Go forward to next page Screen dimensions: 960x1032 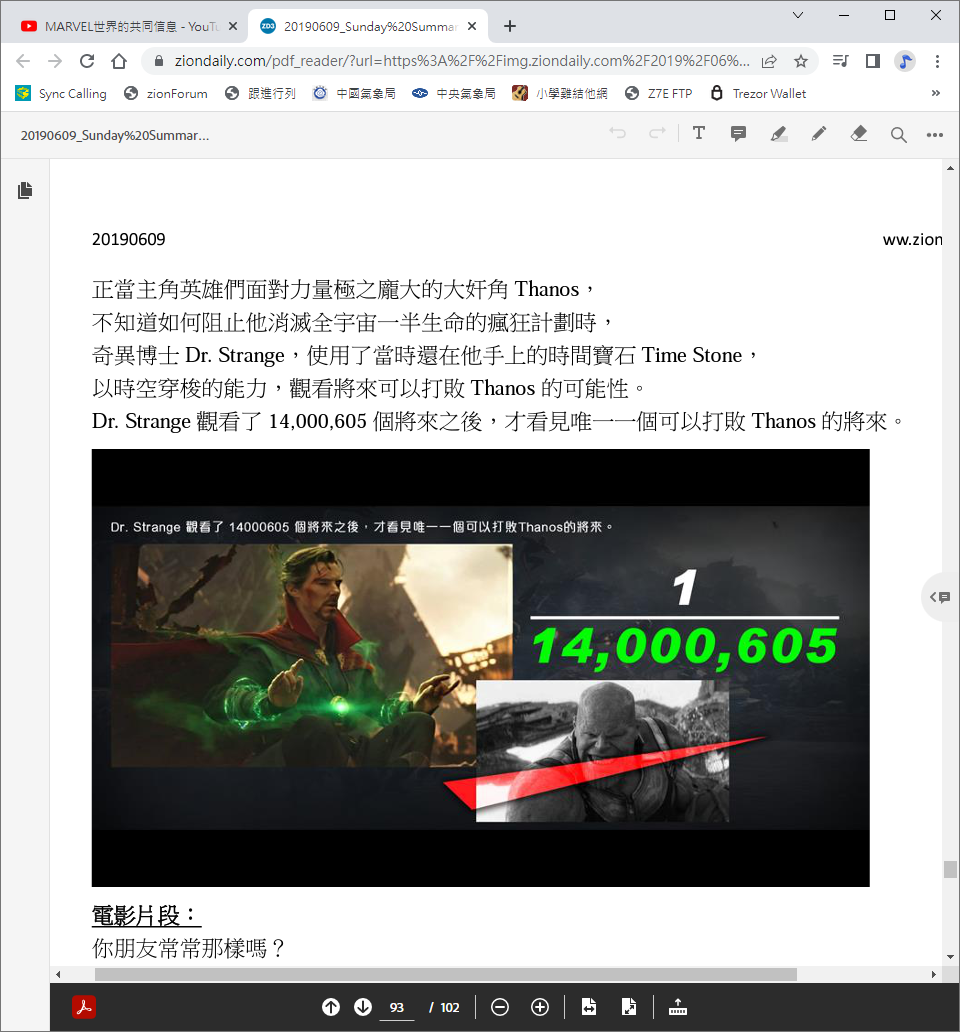[x=55, y=61]
